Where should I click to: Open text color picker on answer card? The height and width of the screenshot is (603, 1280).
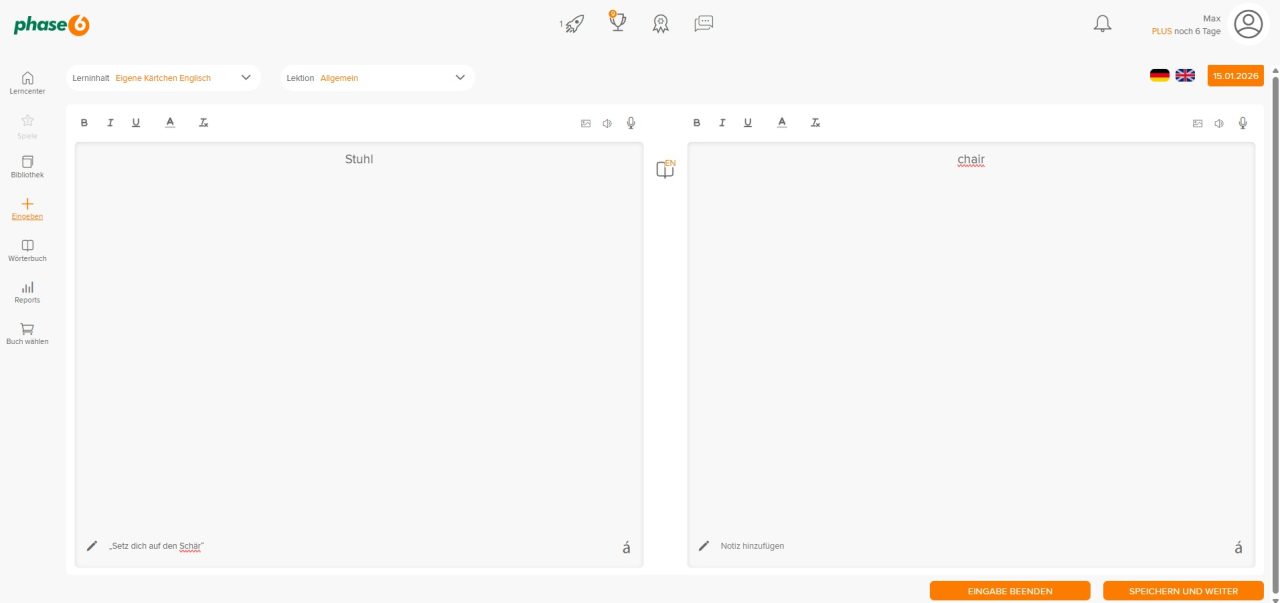click(782, 123)
